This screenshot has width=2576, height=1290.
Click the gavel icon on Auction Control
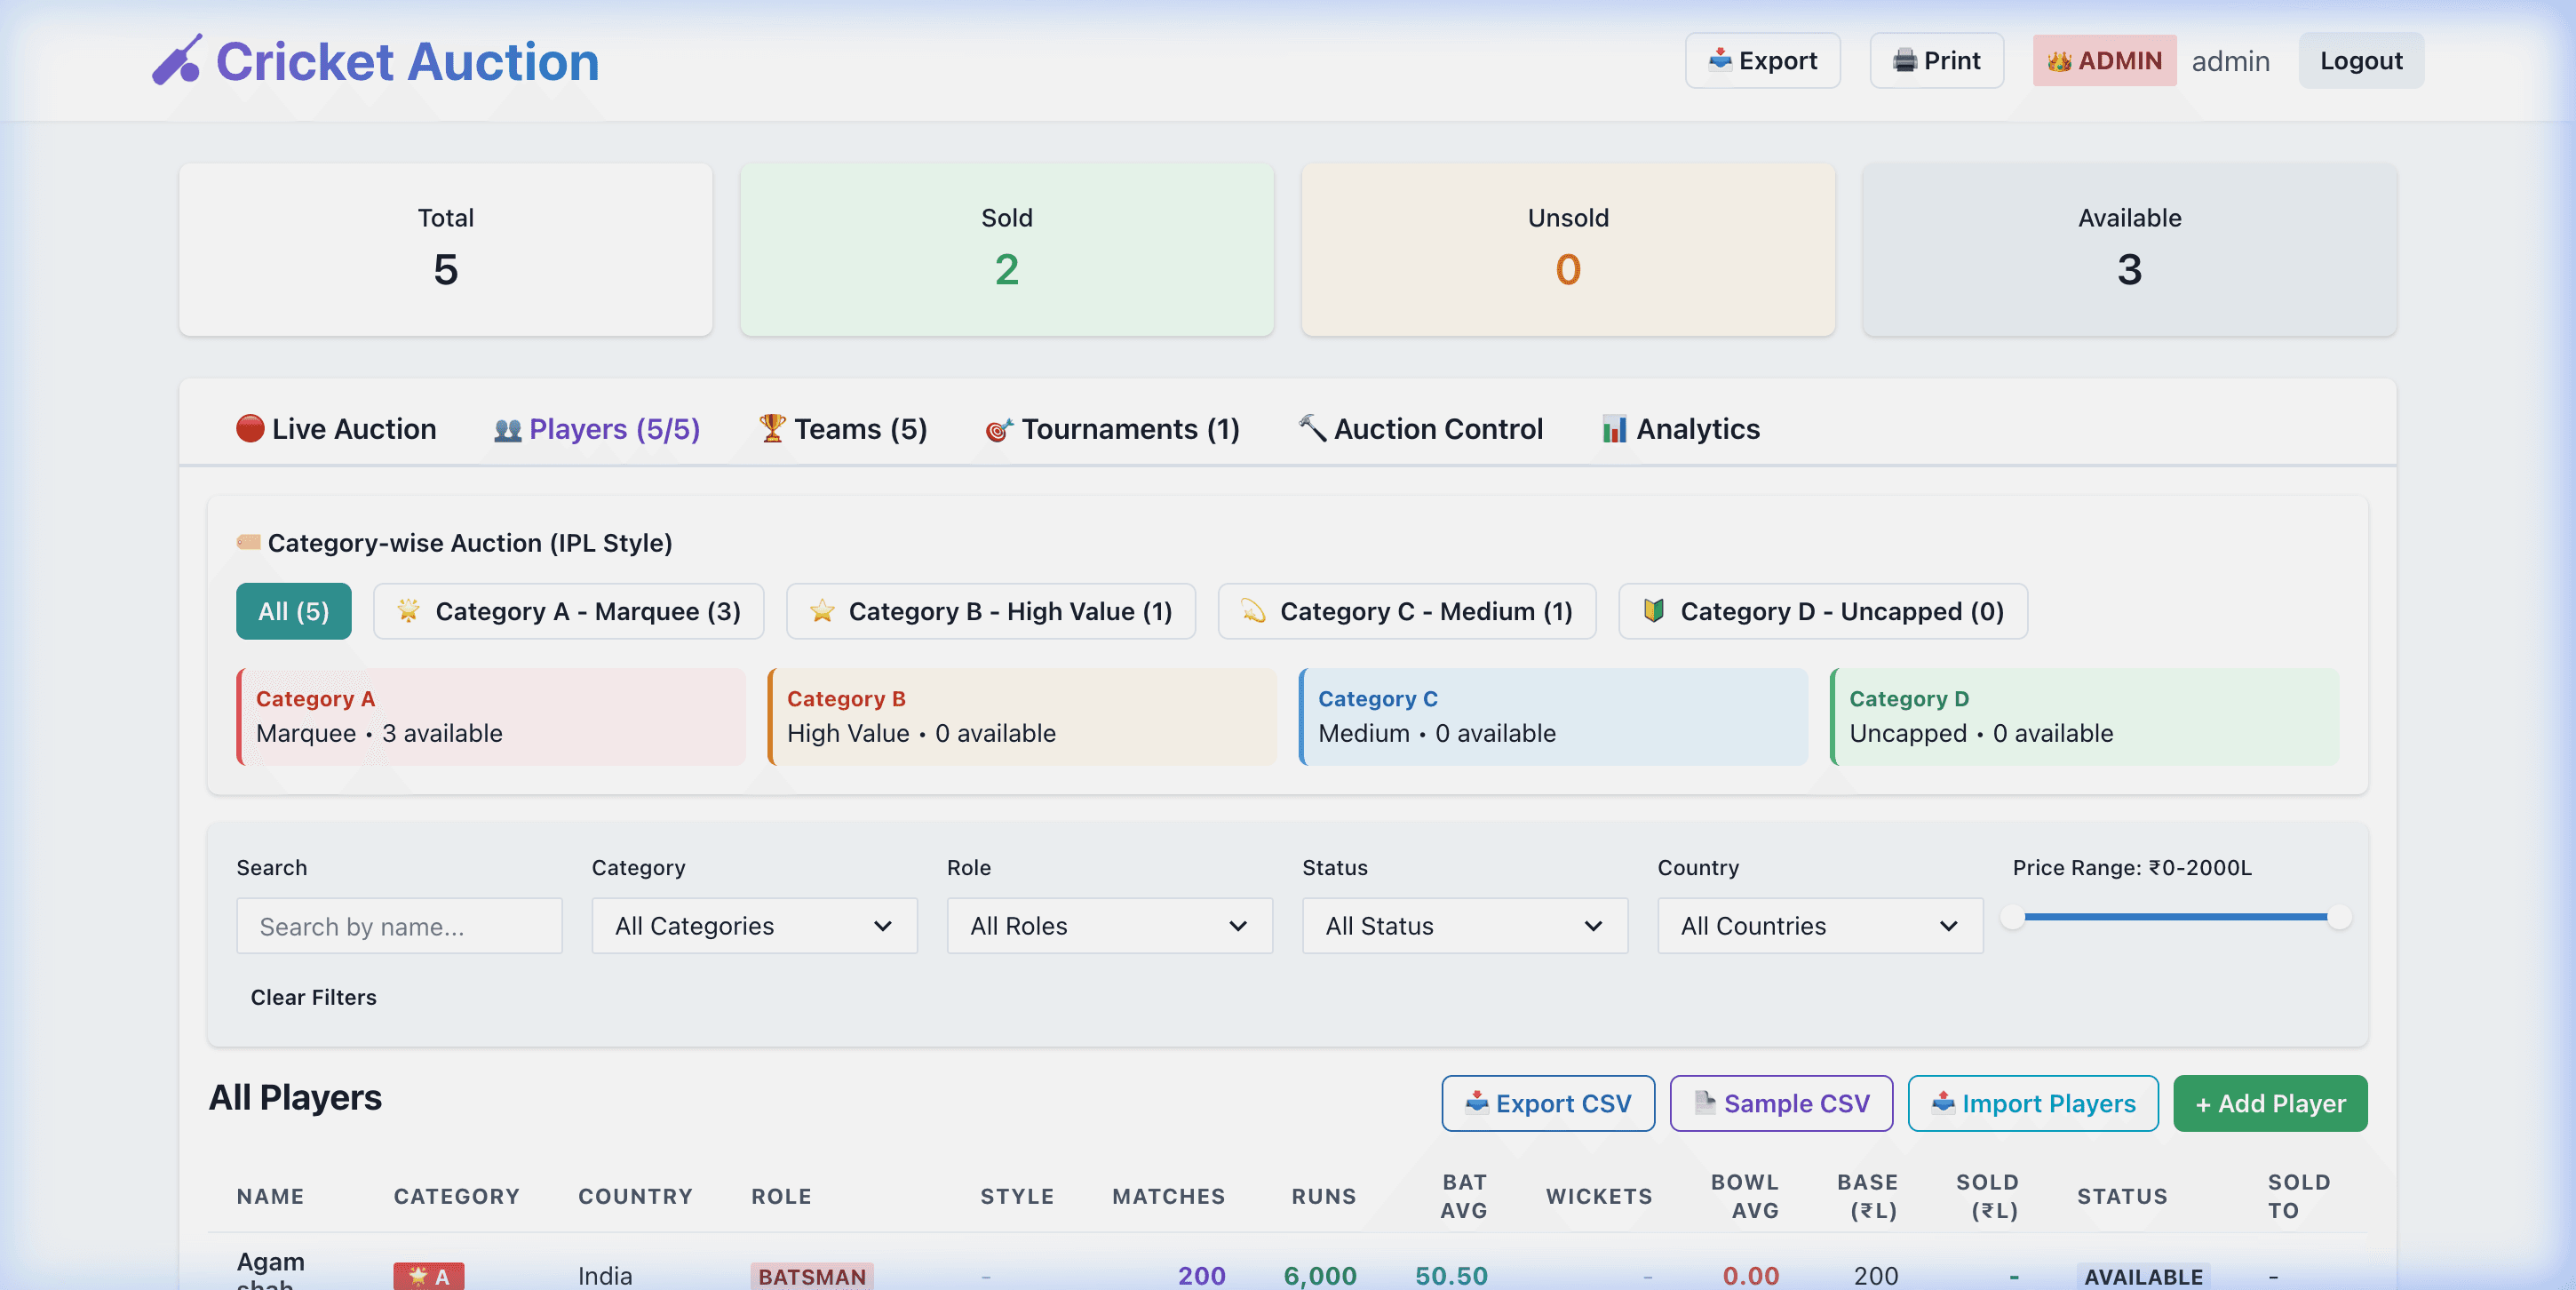pyautogui.click(x=1312, y=428)
